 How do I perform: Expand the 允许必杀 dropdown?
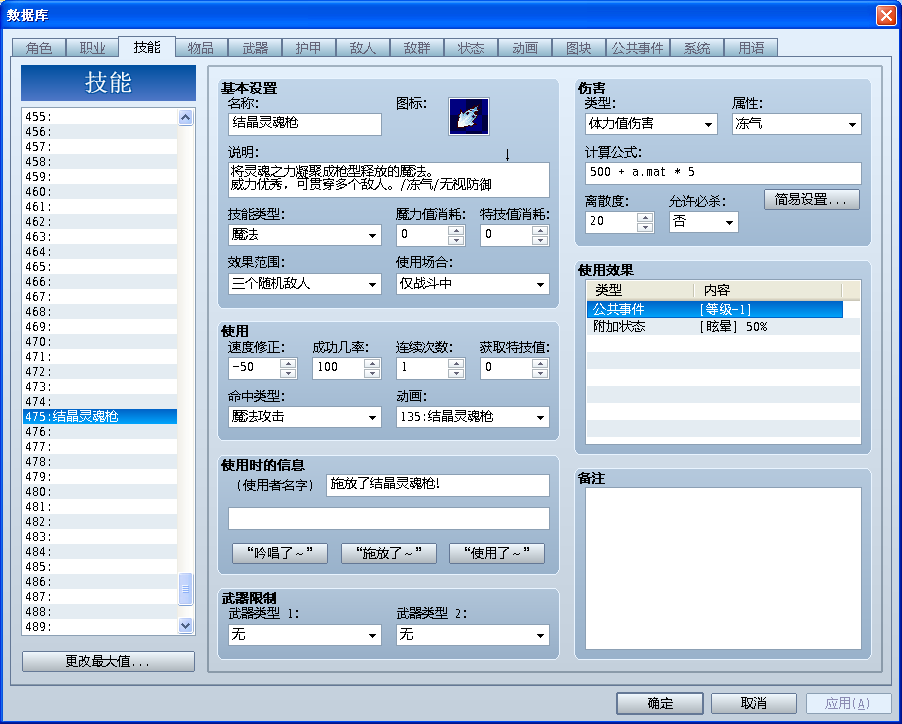704,222
